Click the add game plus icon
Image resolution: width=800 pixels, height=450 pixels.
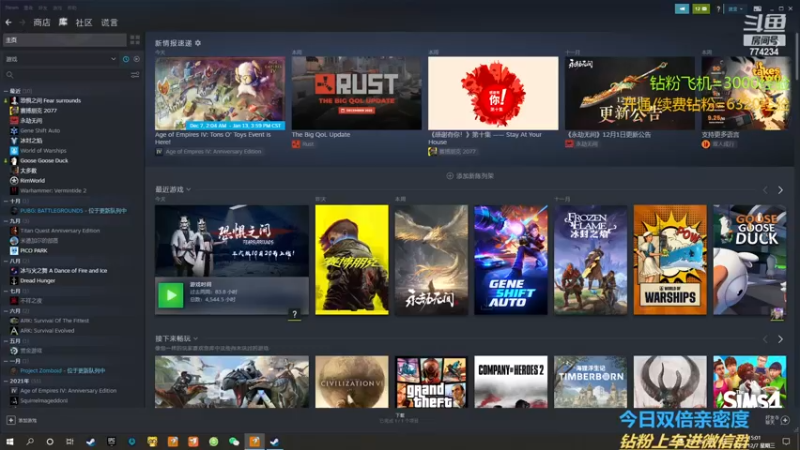click(x=11, y=420)
